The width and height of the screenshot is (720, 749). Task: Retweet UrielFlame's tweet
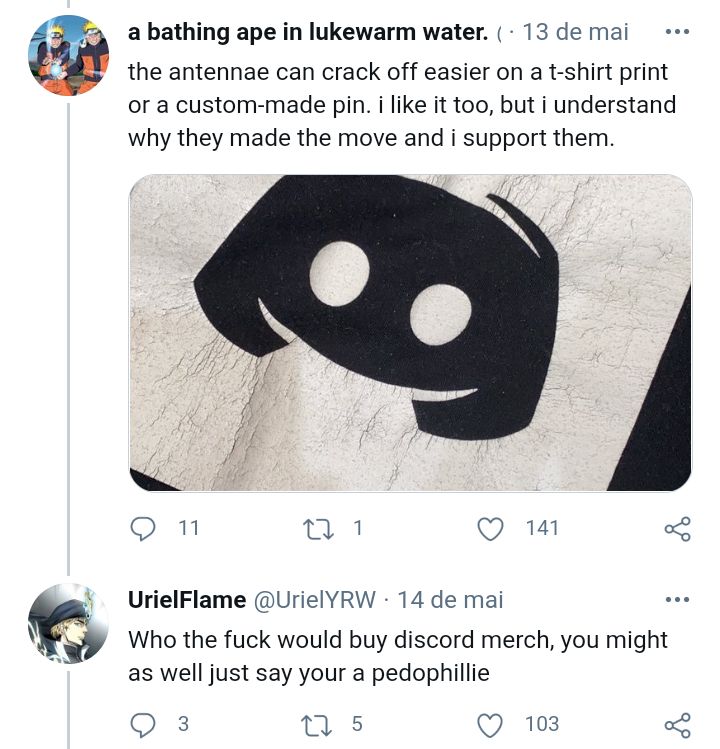click(318, 724)
